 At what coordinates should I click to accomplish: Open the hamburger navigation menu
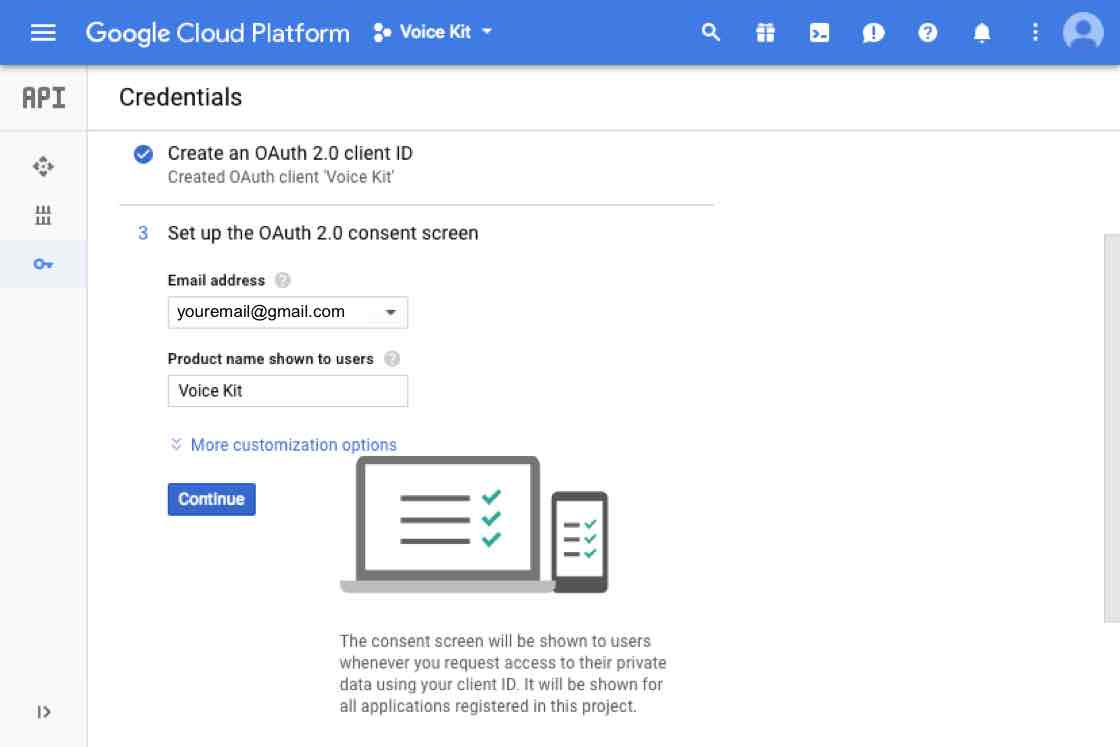(43, 33)
